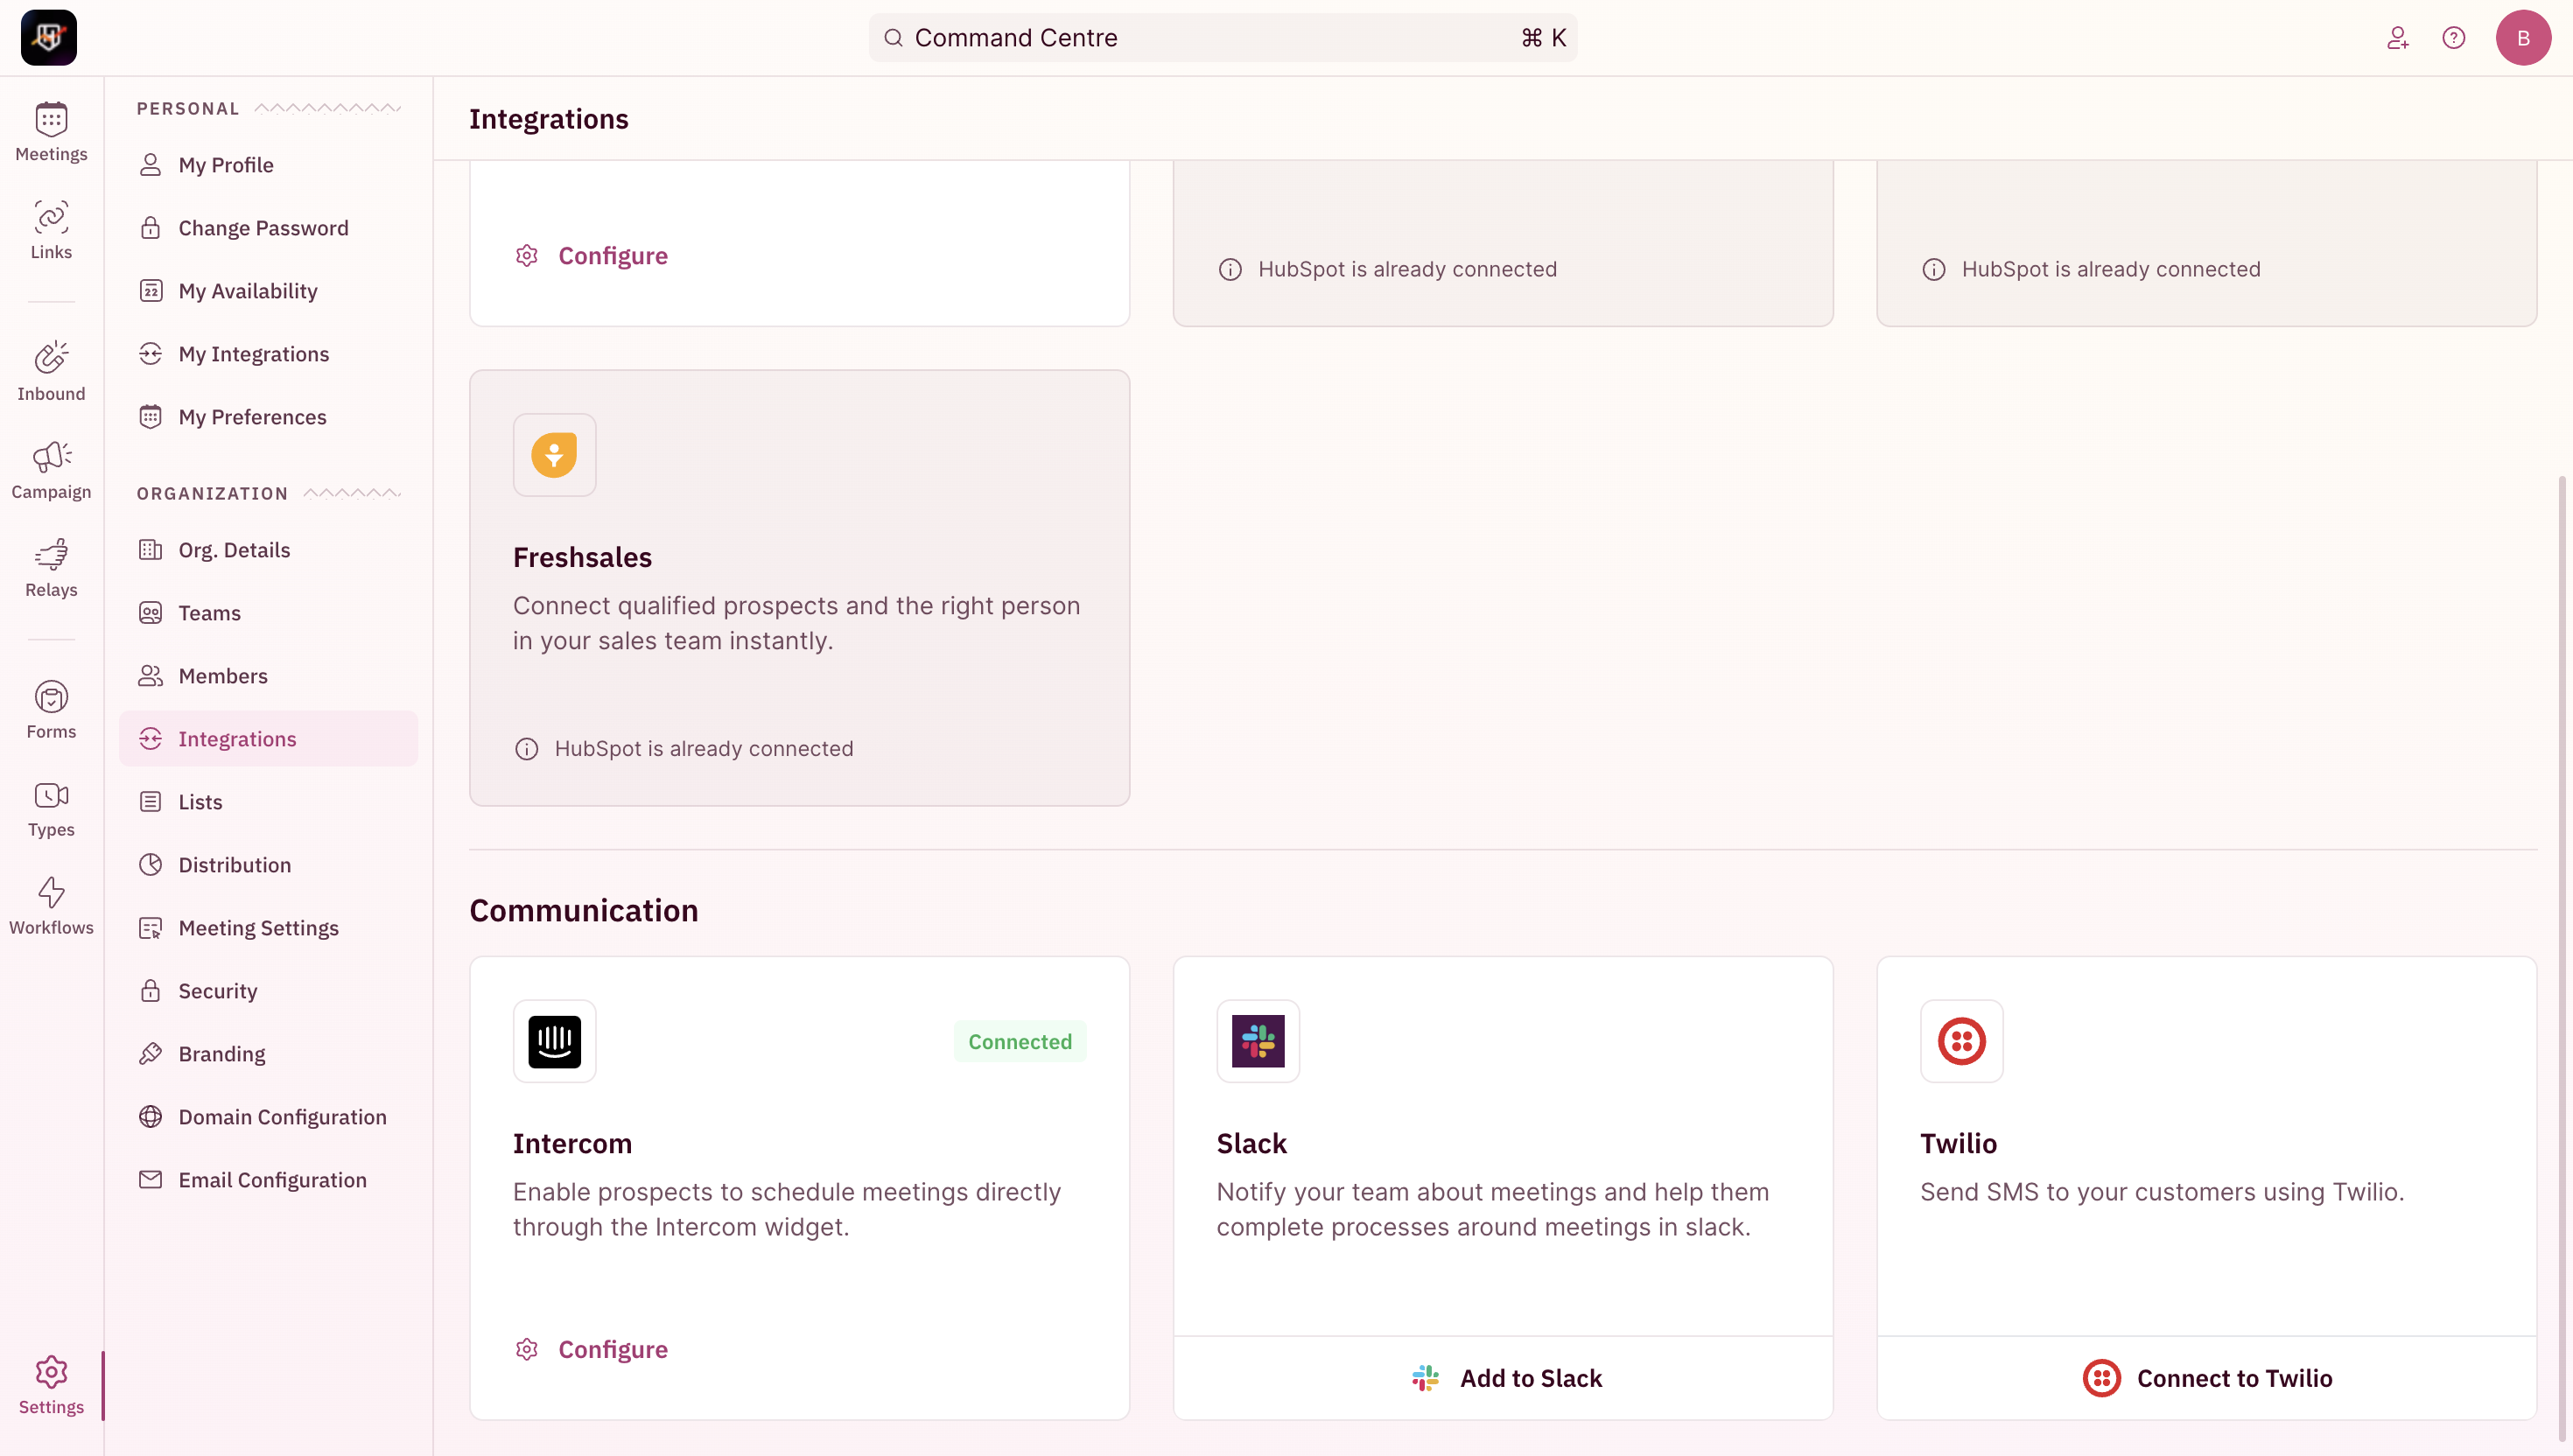
Task: Open Meeting Settings
Action: click(x=268, y=928)
